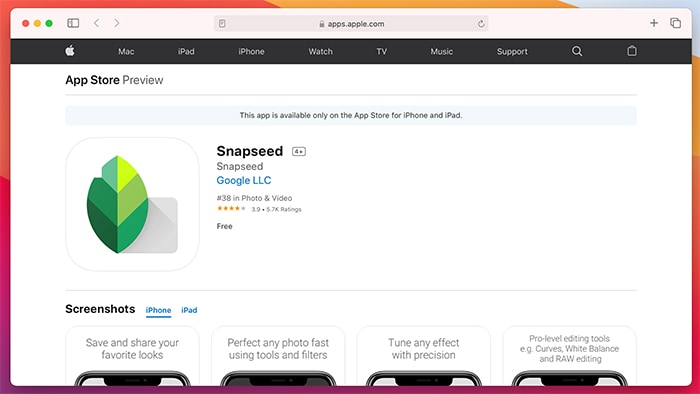Open 'Perfect any photo fast' screenshot
The width and height of the screenshot is (700, 394).
point(278,356)
